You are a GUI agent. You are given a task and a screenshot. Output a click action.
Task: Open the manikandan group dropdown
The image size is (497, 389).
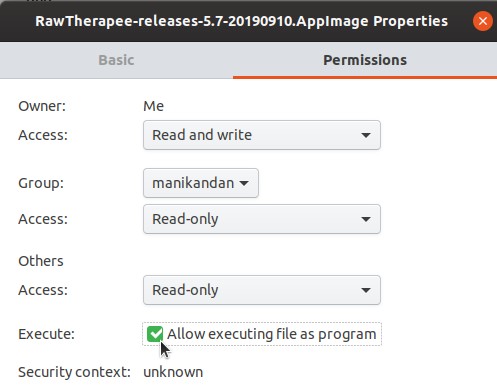201,183
